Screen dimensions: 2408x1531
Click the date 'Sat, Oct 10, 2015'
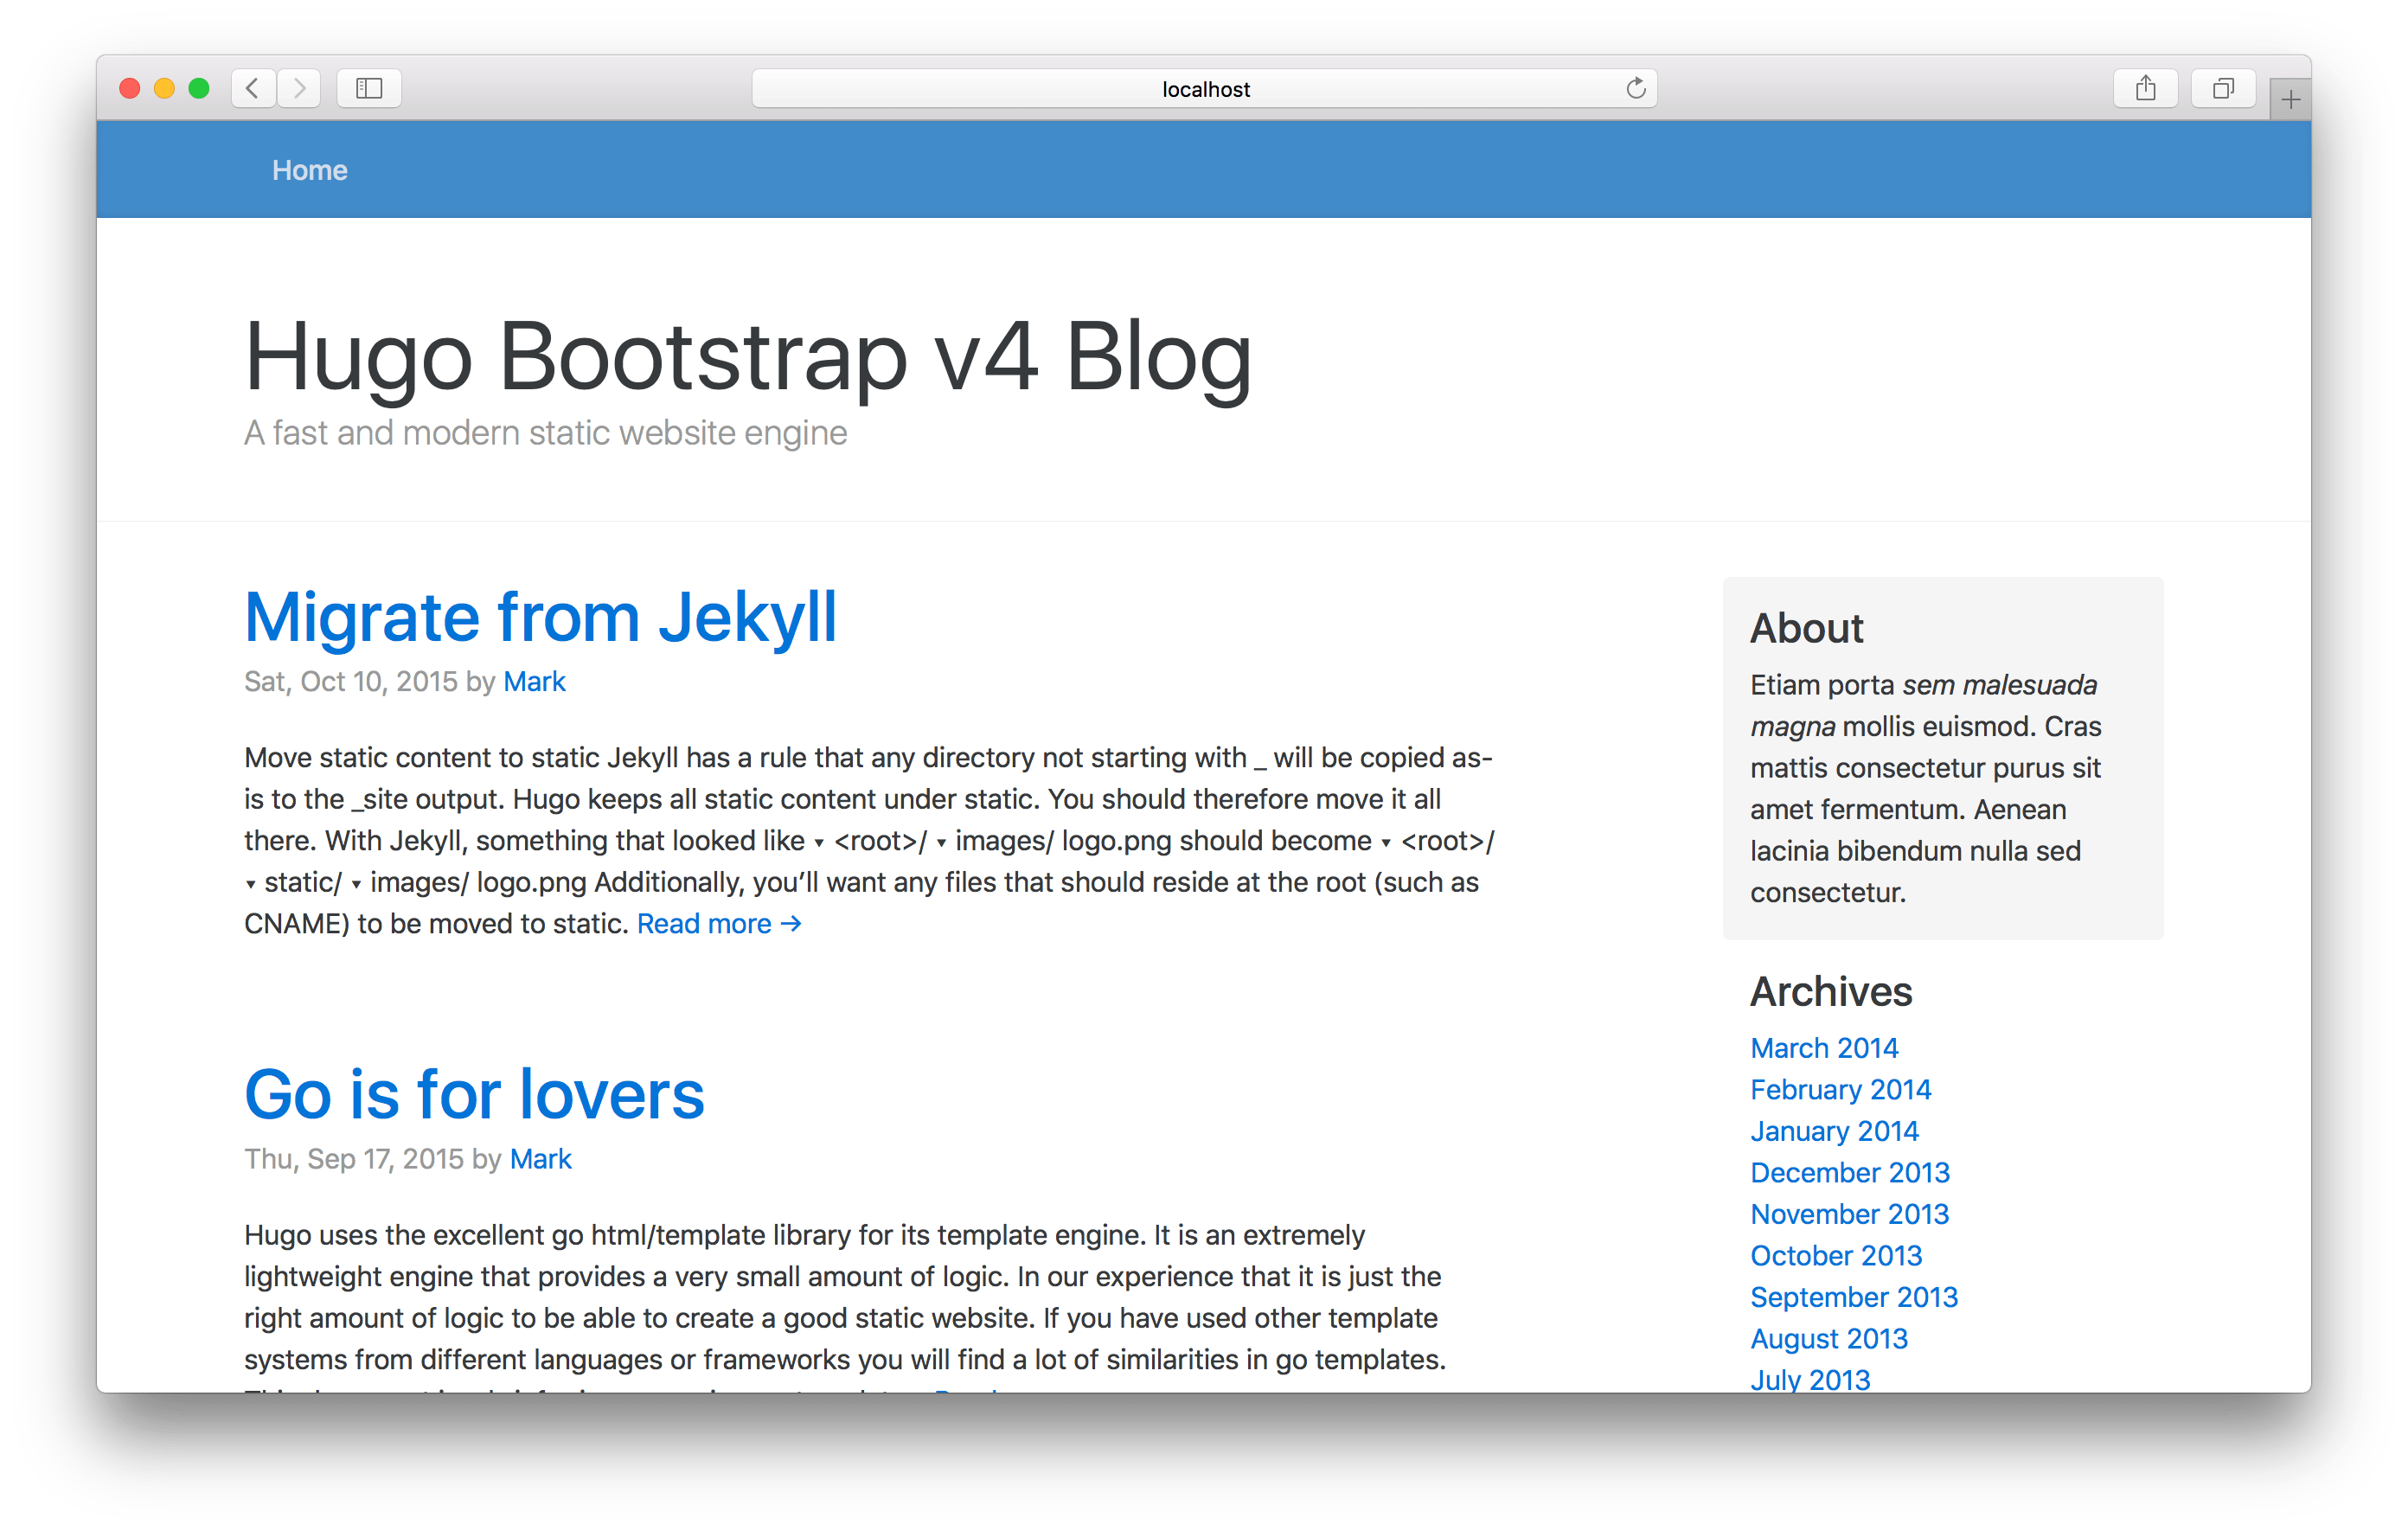tap(351, 681)
